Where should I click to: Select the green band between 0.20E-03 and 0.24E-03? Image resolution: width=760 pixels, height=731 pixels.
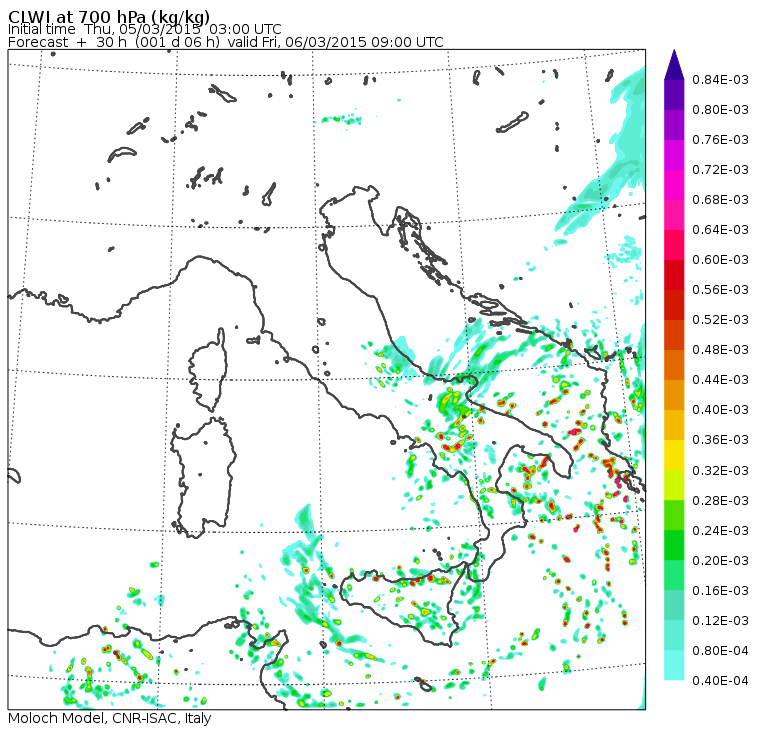point(674,545)
